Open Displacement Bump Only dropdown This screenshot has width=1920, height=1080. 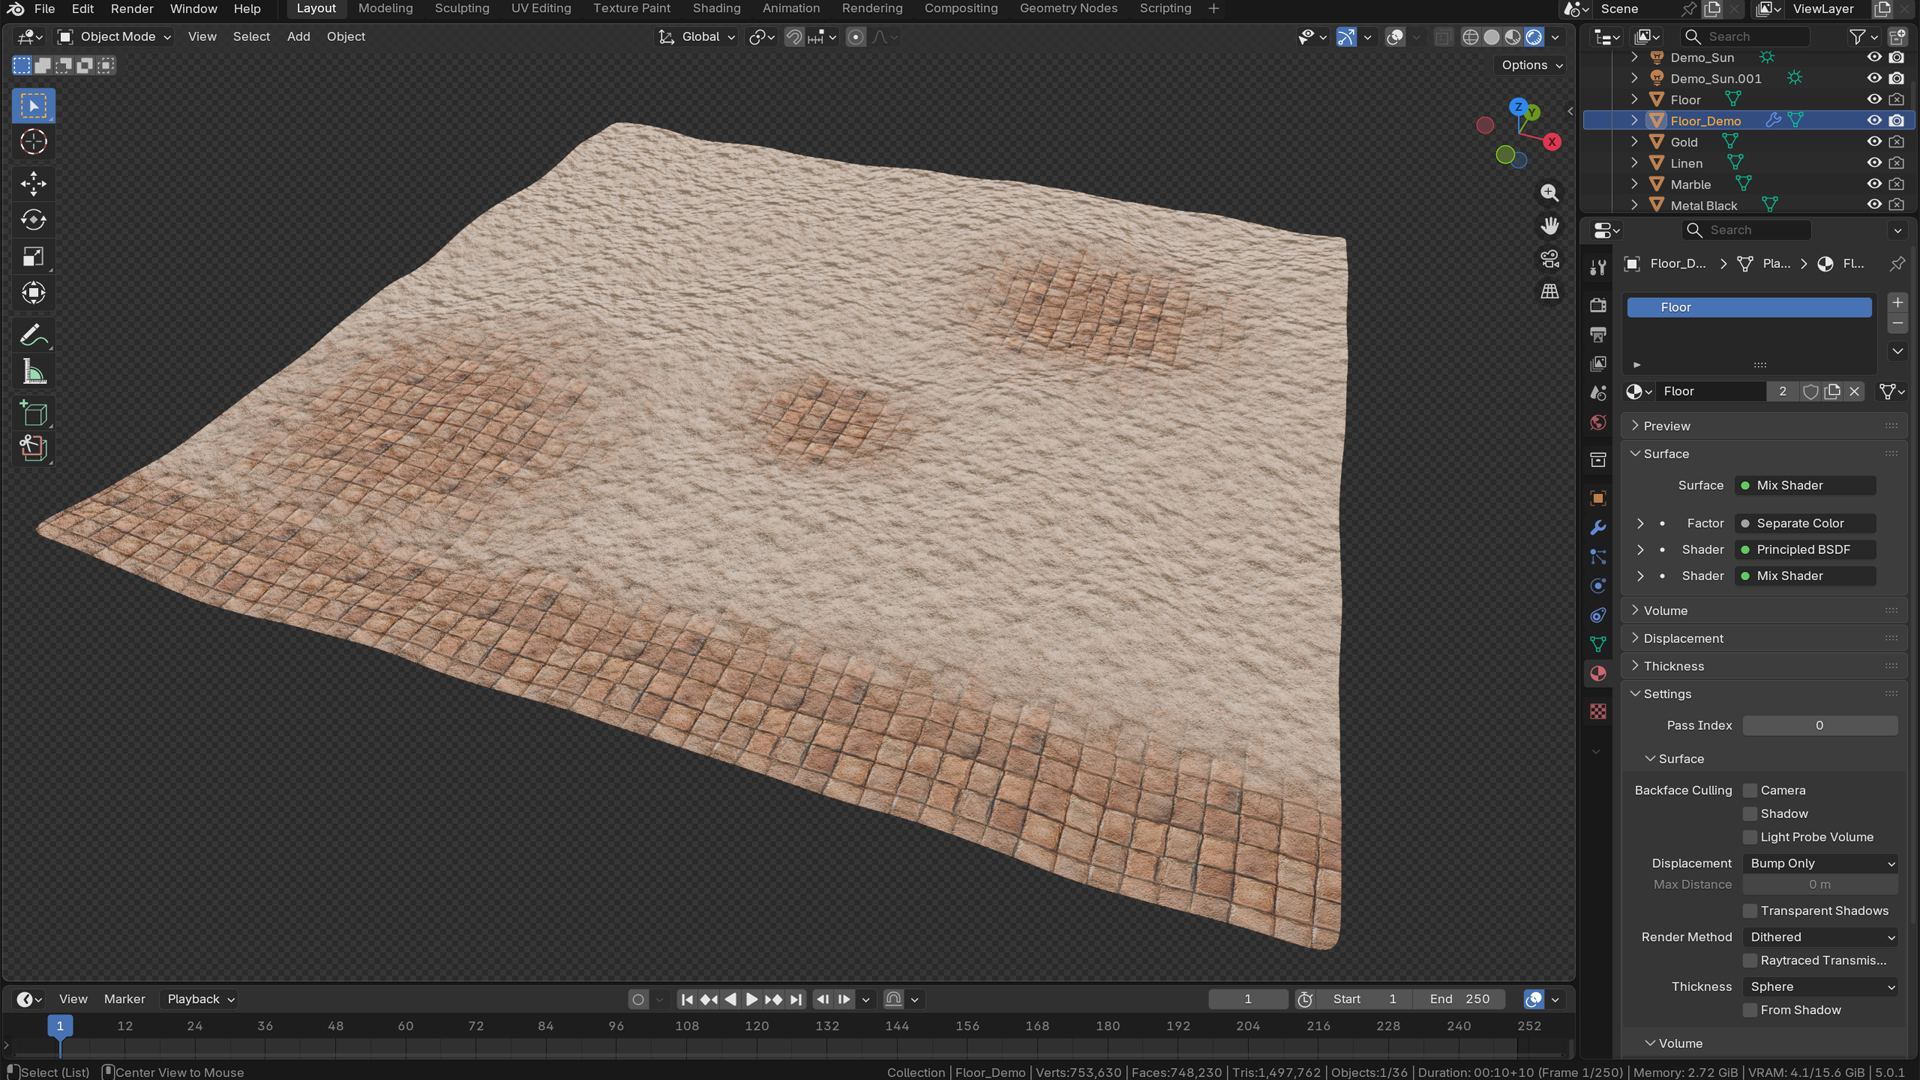pos(1821,864)
